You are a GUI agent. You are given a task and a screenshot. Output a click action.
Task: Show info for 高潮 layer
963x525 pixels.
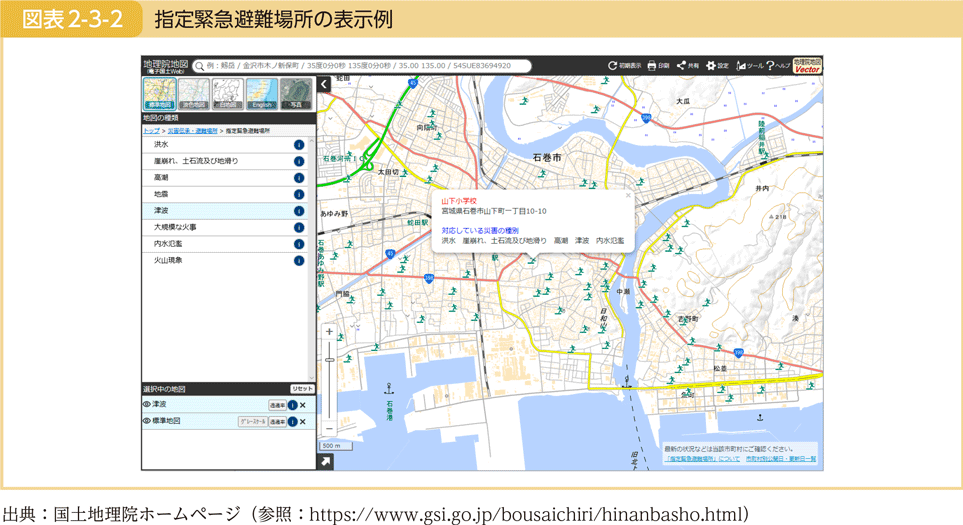(x=299, y=178)
